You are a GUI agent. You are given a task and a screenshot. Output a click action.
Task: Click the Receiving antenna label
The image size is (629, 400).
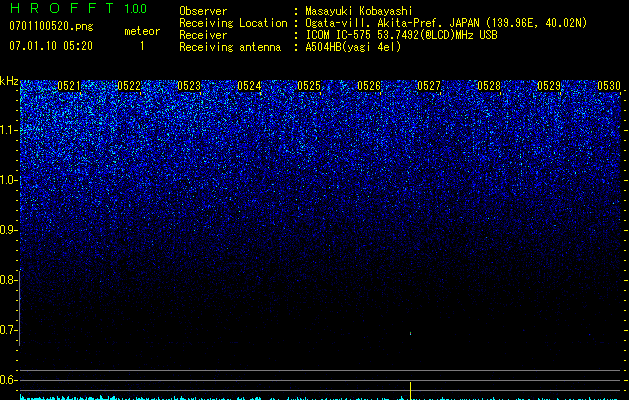pos(230,47)
